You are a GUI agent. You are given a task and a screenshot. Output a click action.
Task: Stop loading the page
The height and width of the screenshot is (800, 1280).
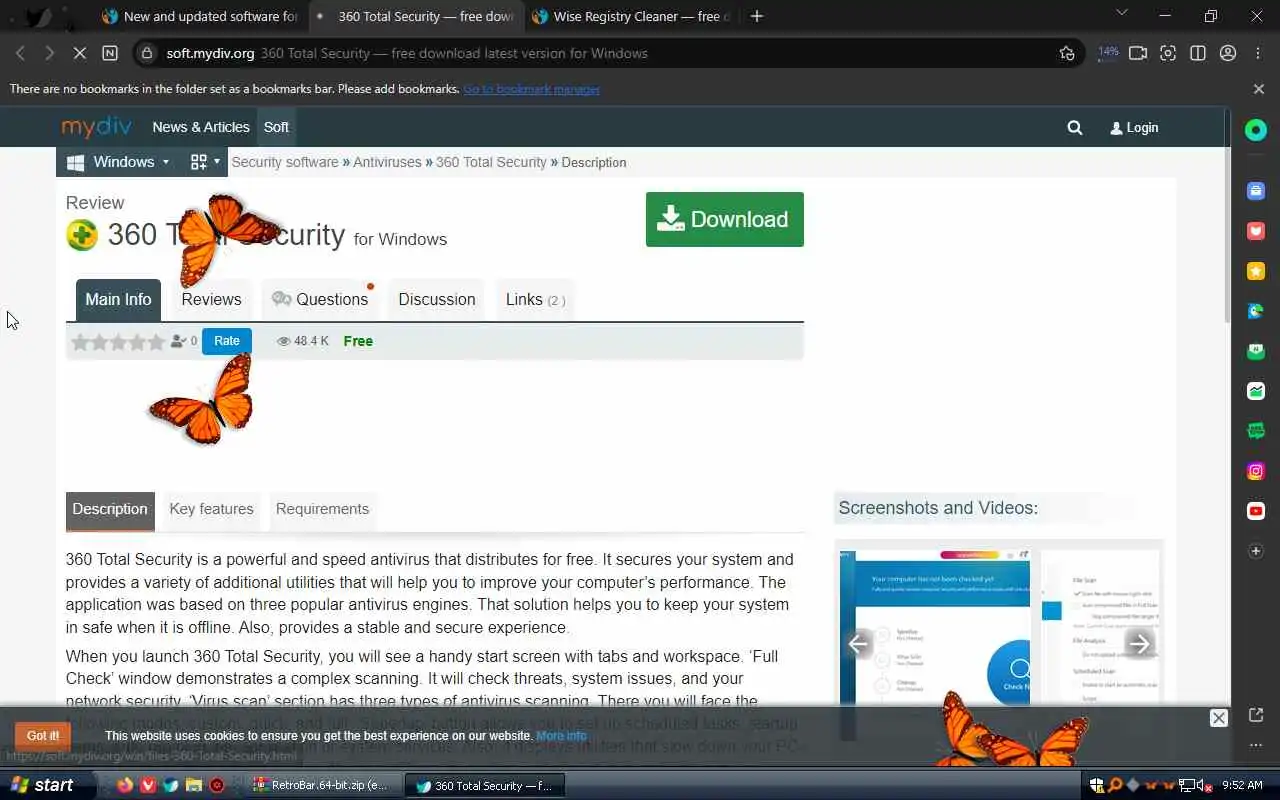click(x=79, y=53)
